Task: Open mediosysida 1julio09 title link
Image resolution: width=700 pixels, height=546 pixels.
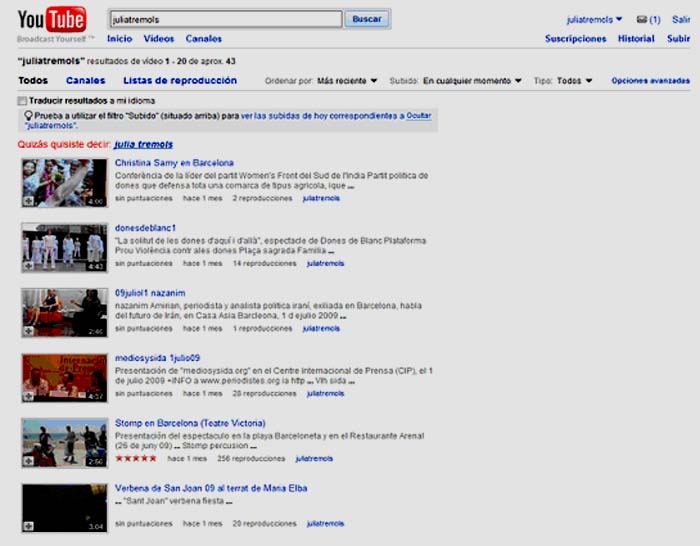Action: click(x=158, y=358)
